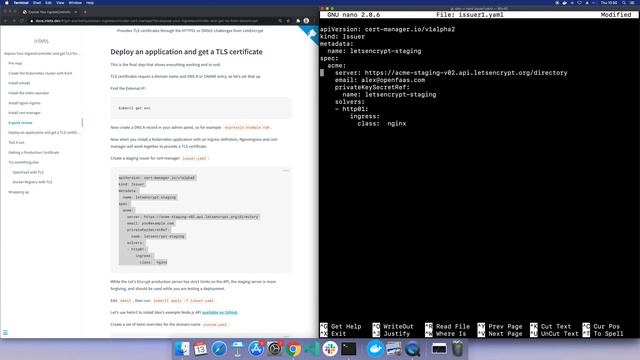640x360 pixels.
Task: Open Getting a Production Certificate sidebar link
Action: (34, 152)
